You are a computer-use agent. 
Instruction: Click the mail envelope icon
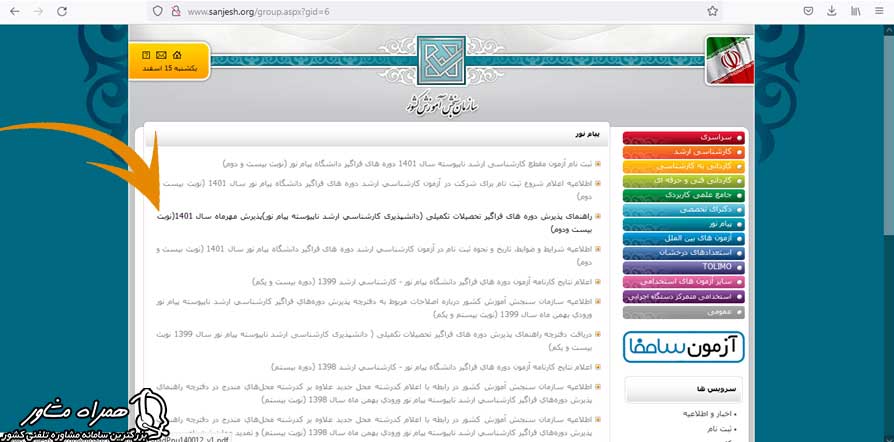tap(161, 55)
